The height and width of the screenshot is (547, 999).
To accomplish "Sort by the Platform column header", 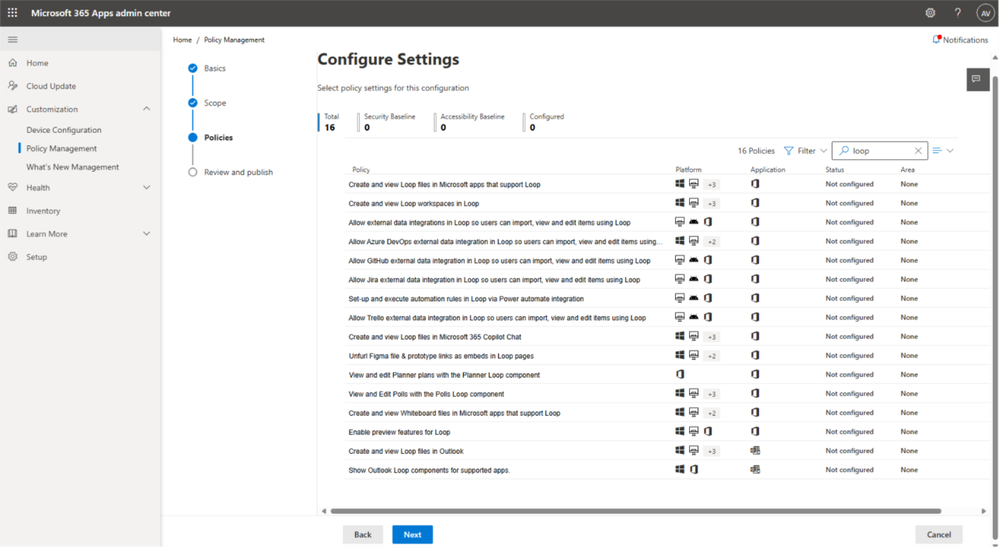I will coord(688,170).
